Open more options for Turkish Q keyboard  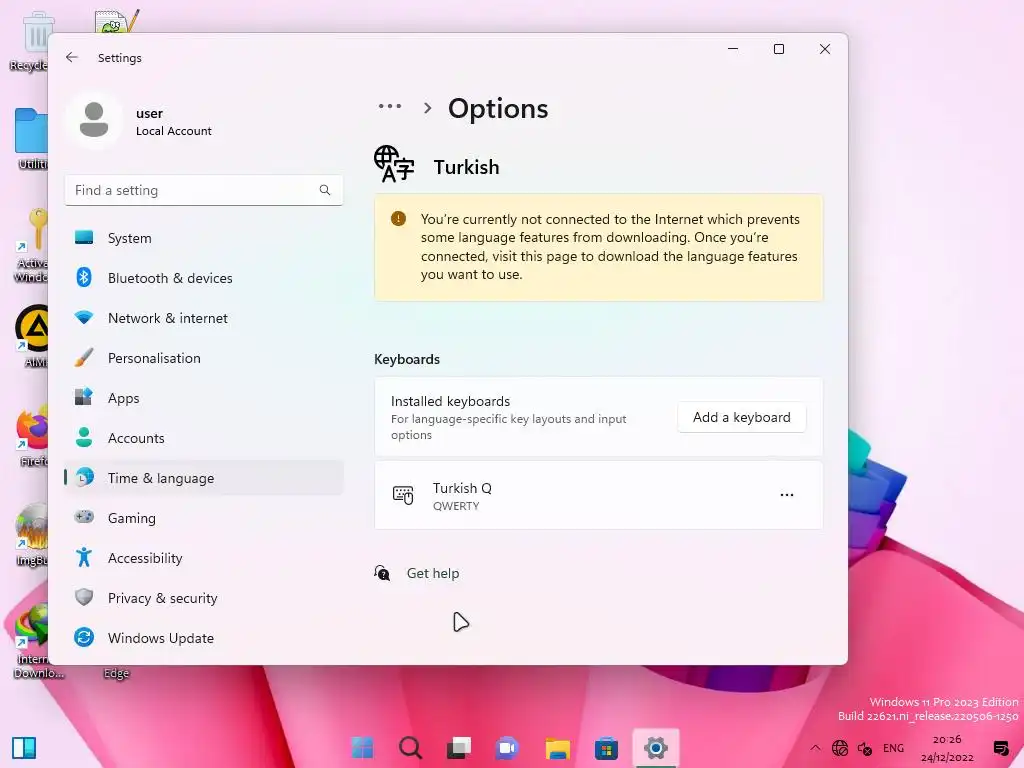(787, 495)
